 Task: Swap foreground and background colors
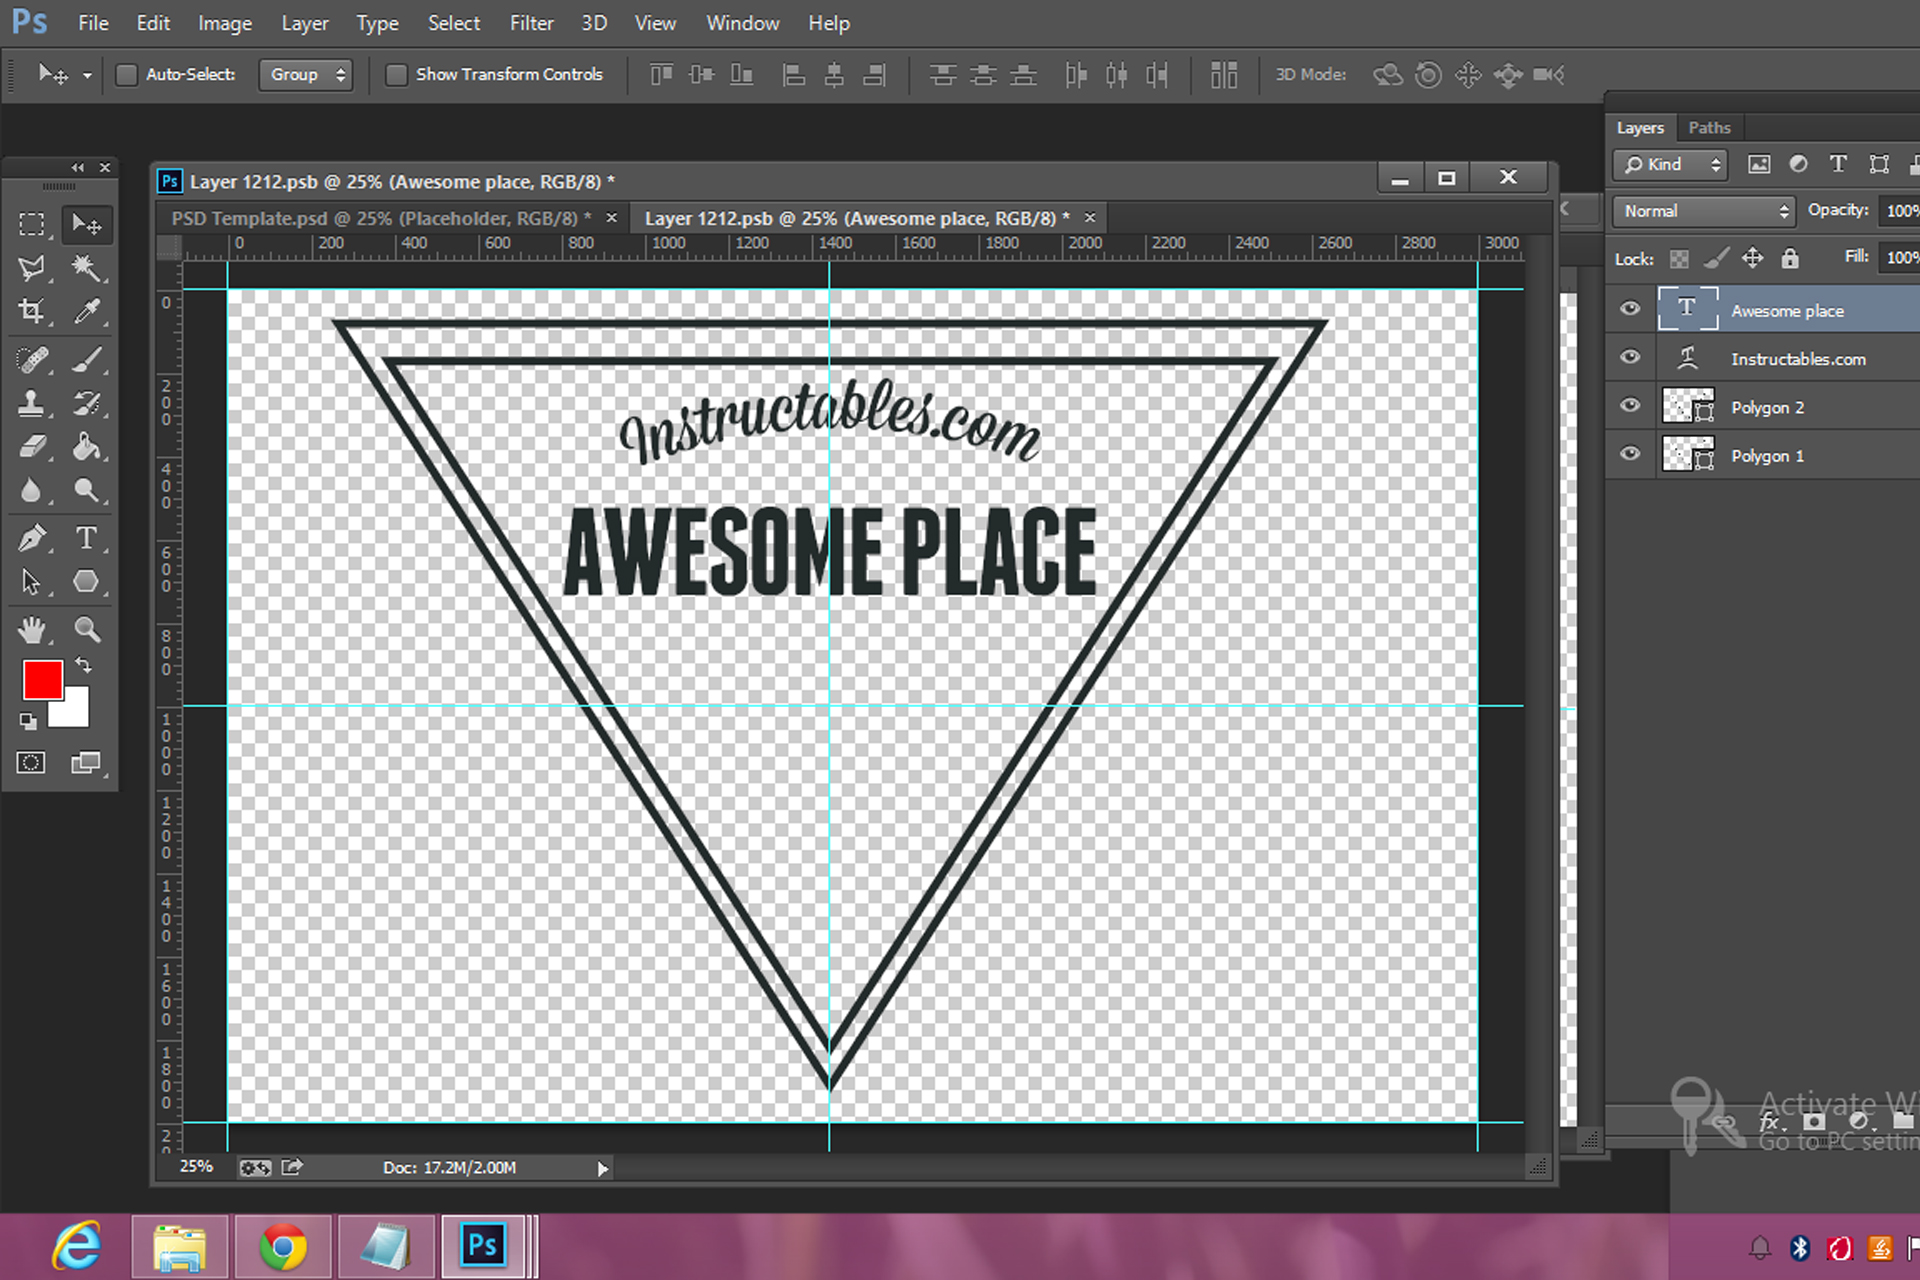coord(84,665)
